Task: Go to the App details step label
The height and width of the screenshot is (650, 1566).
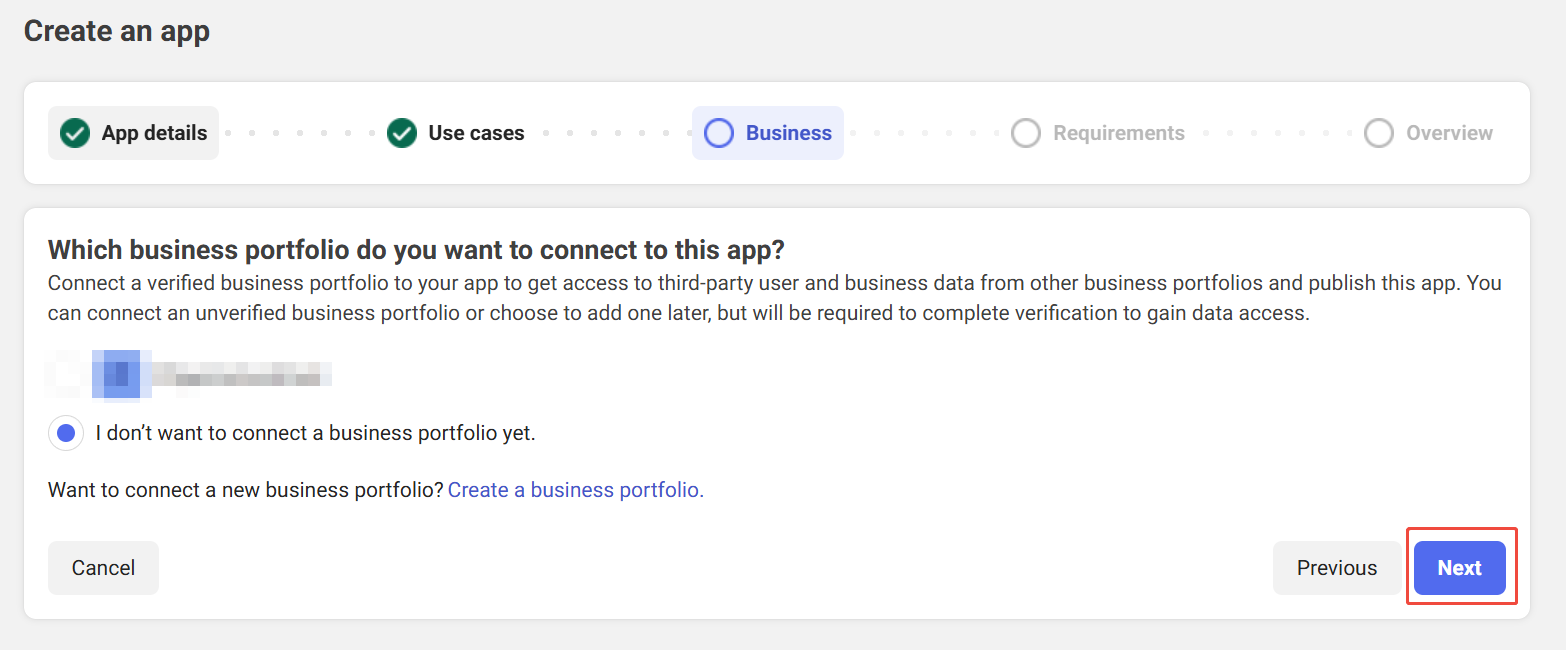Action: (x=154, y=133)
